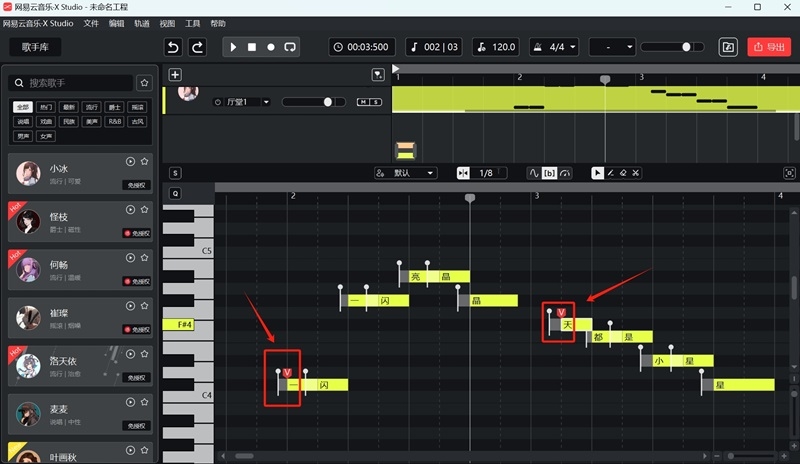Image resolution: width=800 pixels, height=464 pixels.
Task: Preview singer 怪枝 voice
Action: (131, 210)
